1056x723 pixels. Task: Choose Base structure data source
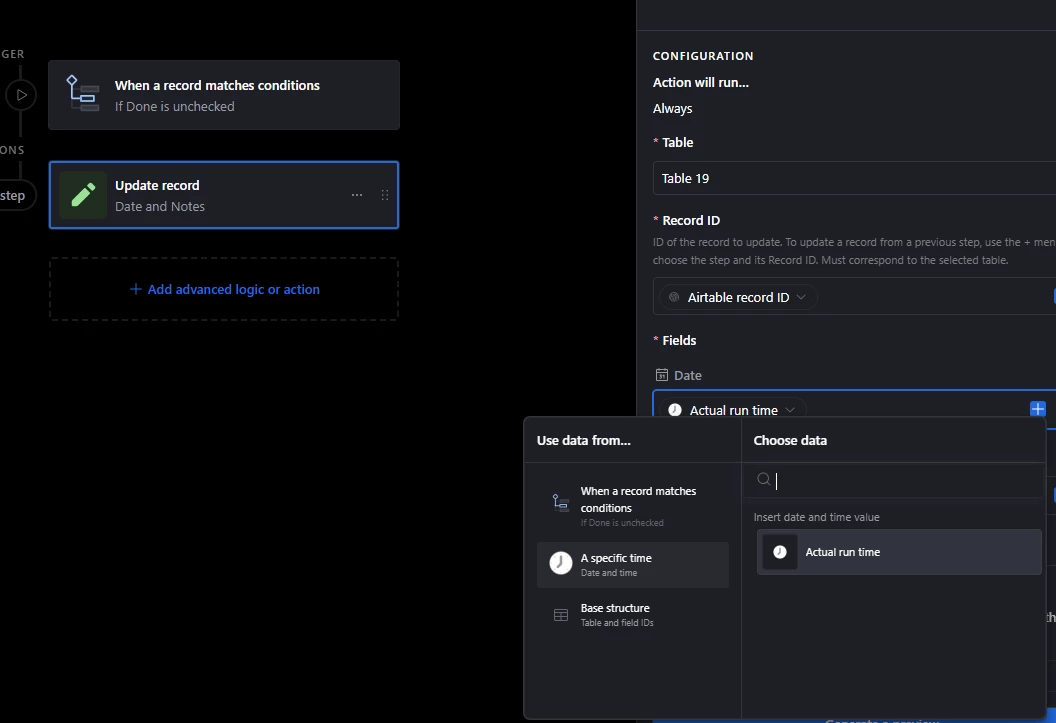(632, 615)
